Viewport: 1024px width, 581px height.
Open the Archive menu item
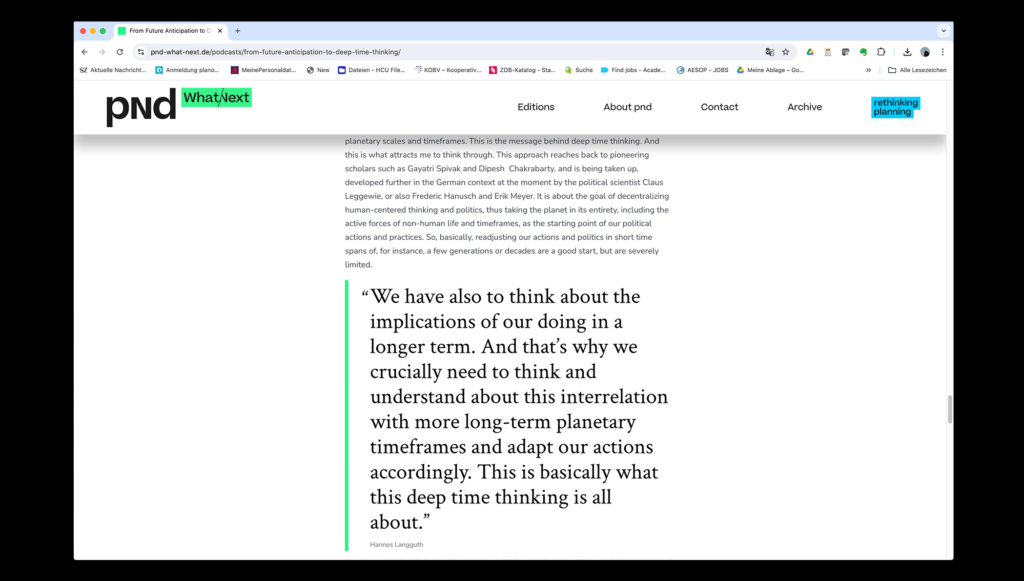tap(804, 107)
